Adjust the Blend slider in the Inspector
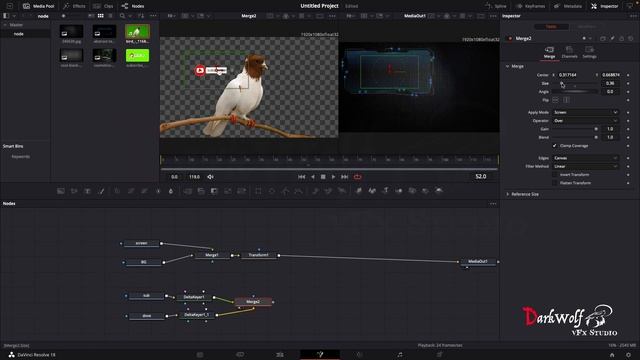The image size is (640, 360). 576,138
